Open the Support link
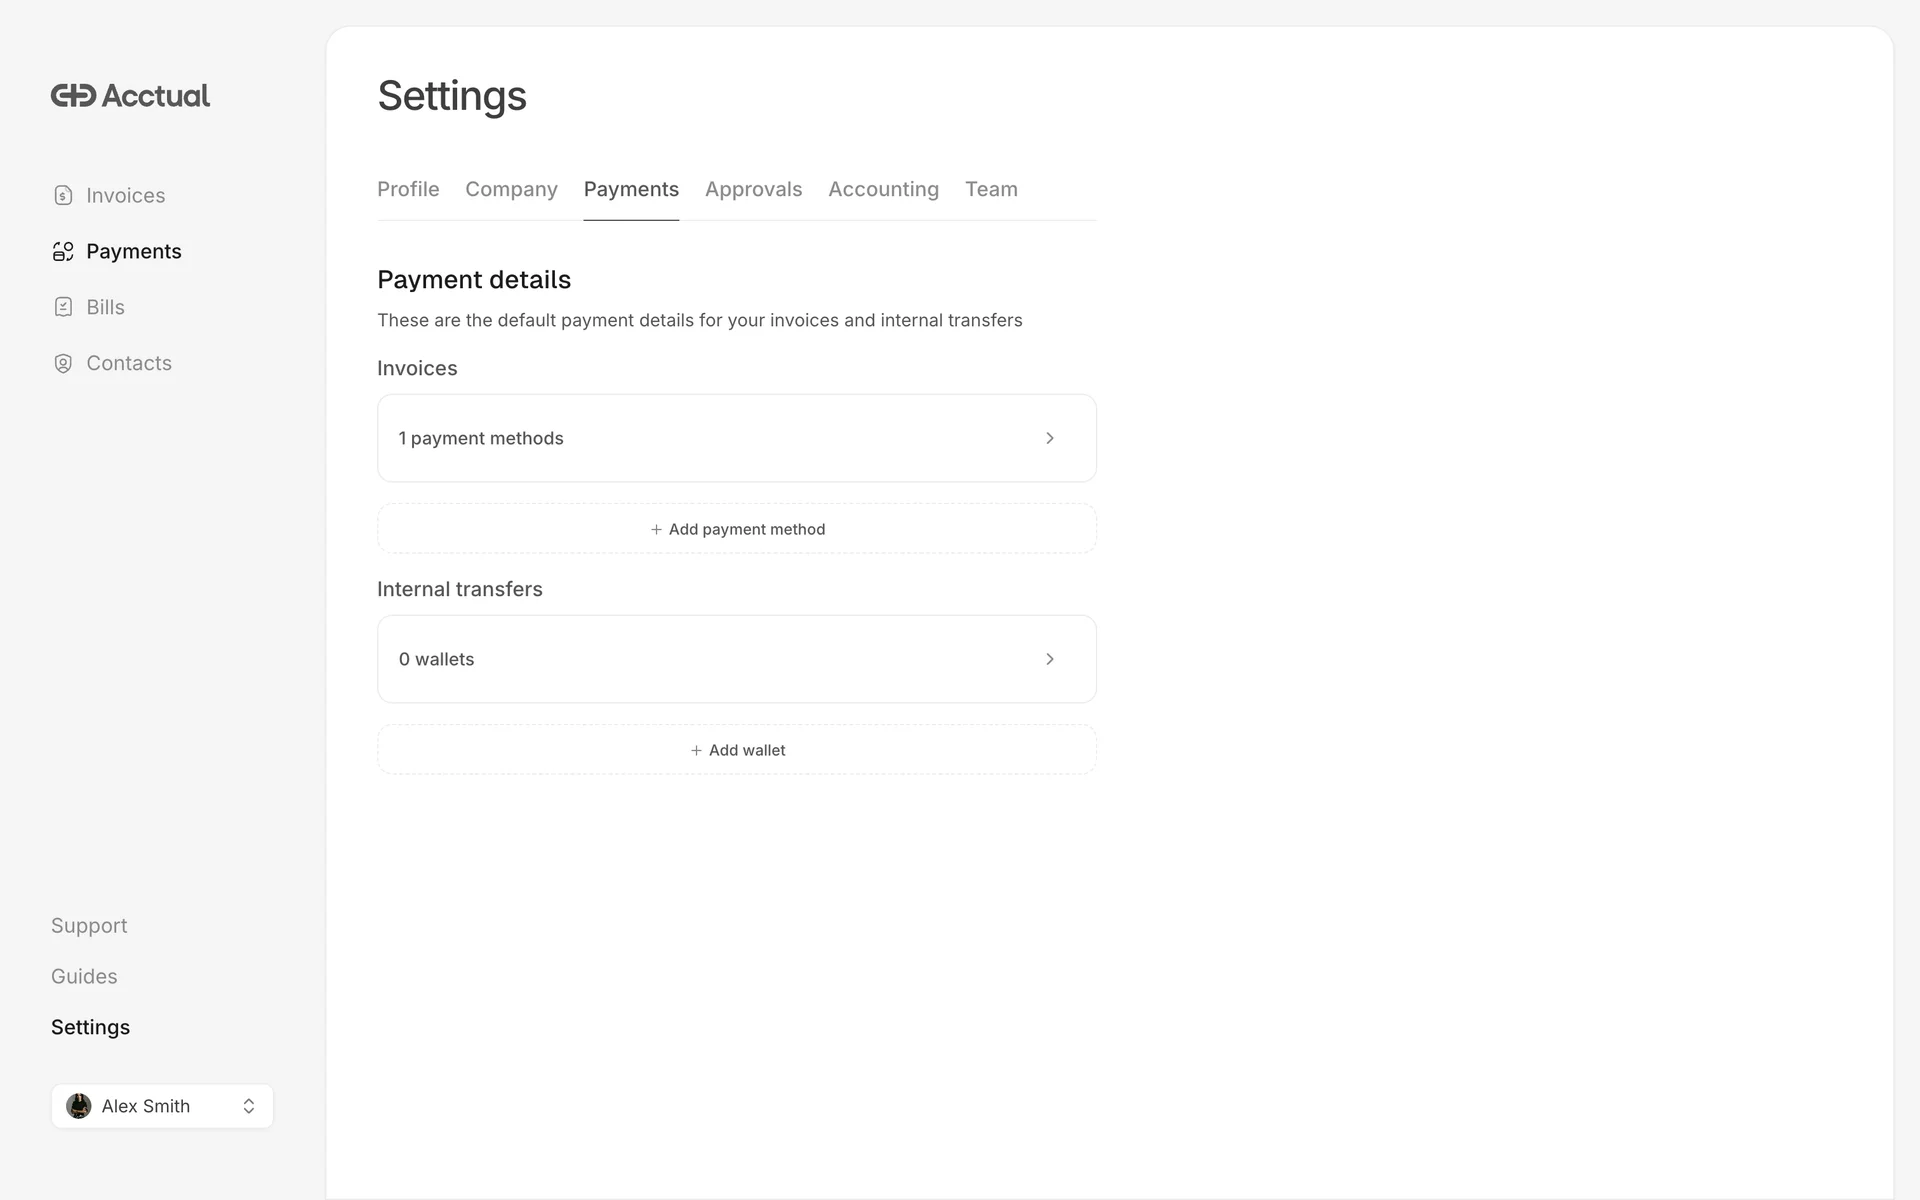The image size is (1920, 1200). [89, 926]
